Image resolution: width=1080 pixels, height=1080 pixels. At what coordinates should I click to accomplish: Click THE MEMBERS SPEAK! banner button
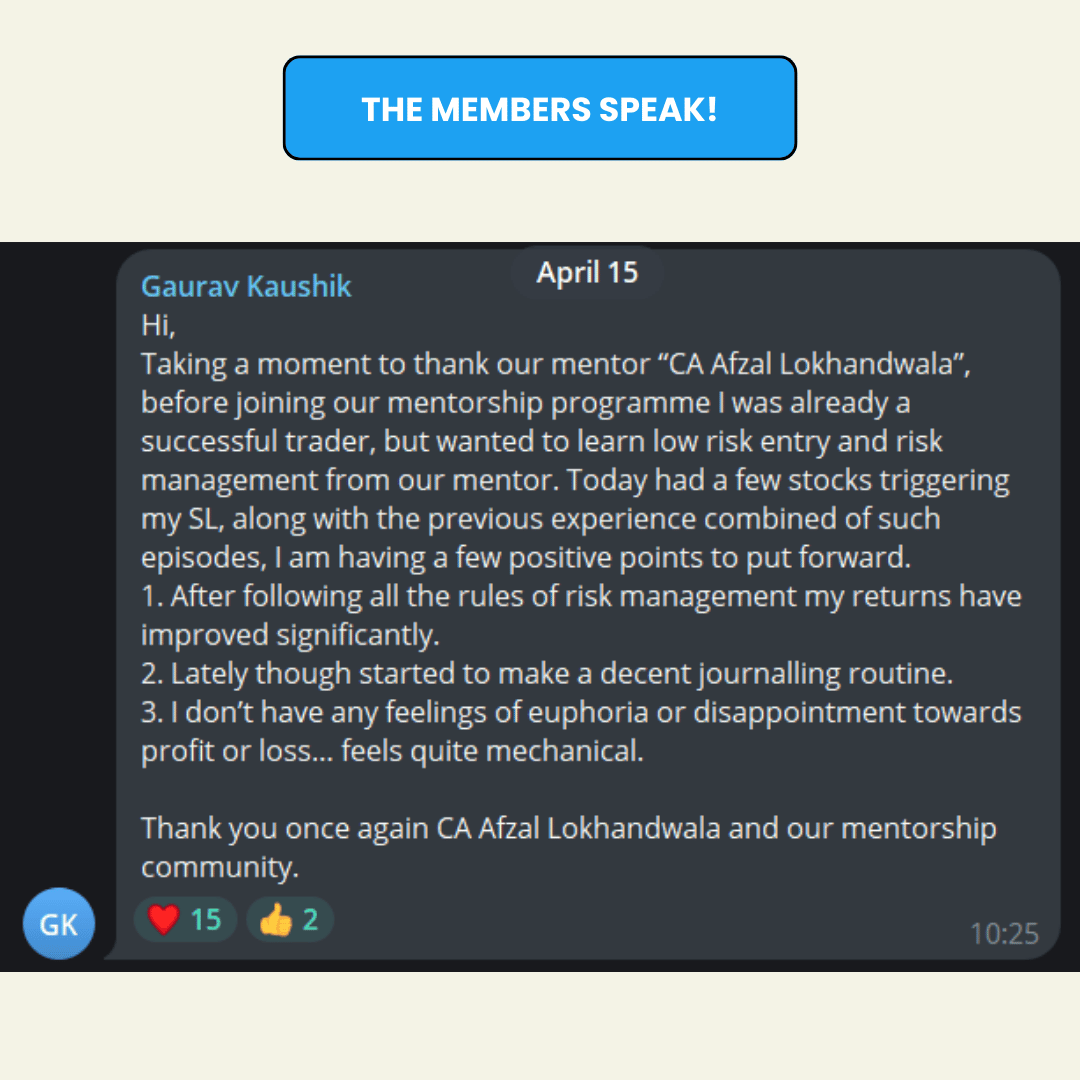tap(540, 108)
